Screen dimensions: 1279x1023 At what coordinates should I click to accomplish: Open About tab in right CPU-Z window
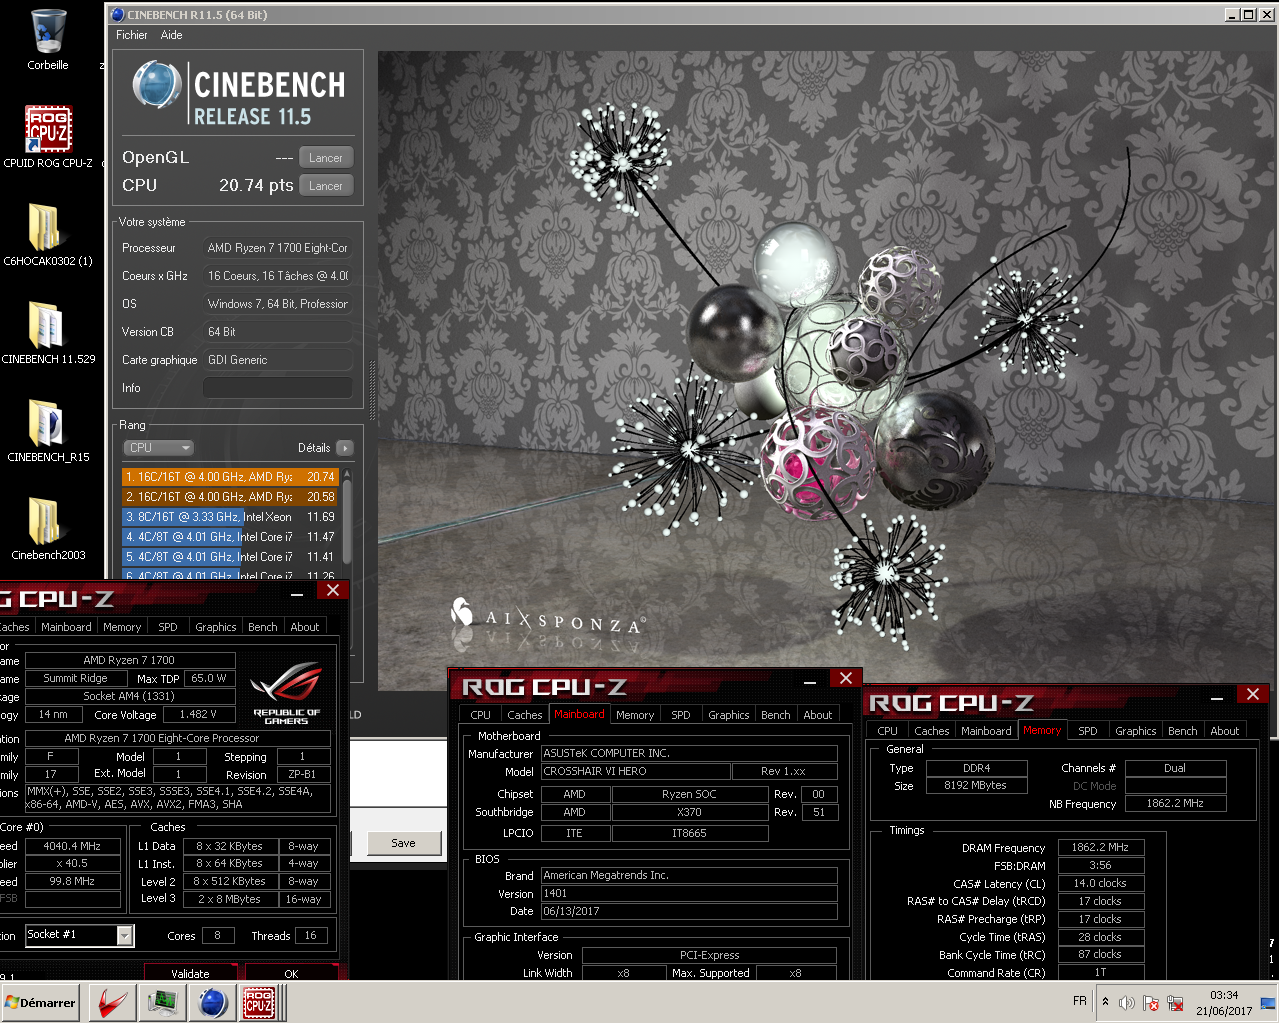coord(1225,731)
